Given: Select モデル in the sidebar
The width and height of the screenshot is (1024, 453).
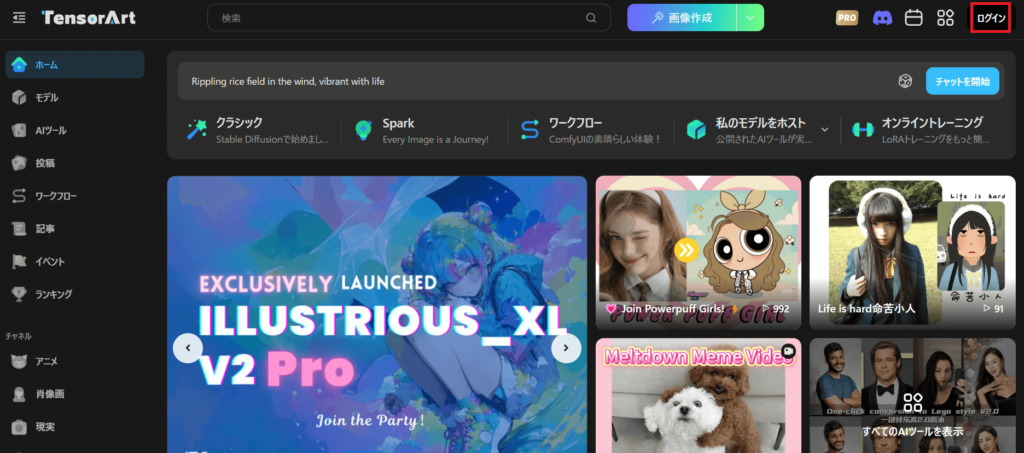Looking at the screenshot, I should click(75, 97).
